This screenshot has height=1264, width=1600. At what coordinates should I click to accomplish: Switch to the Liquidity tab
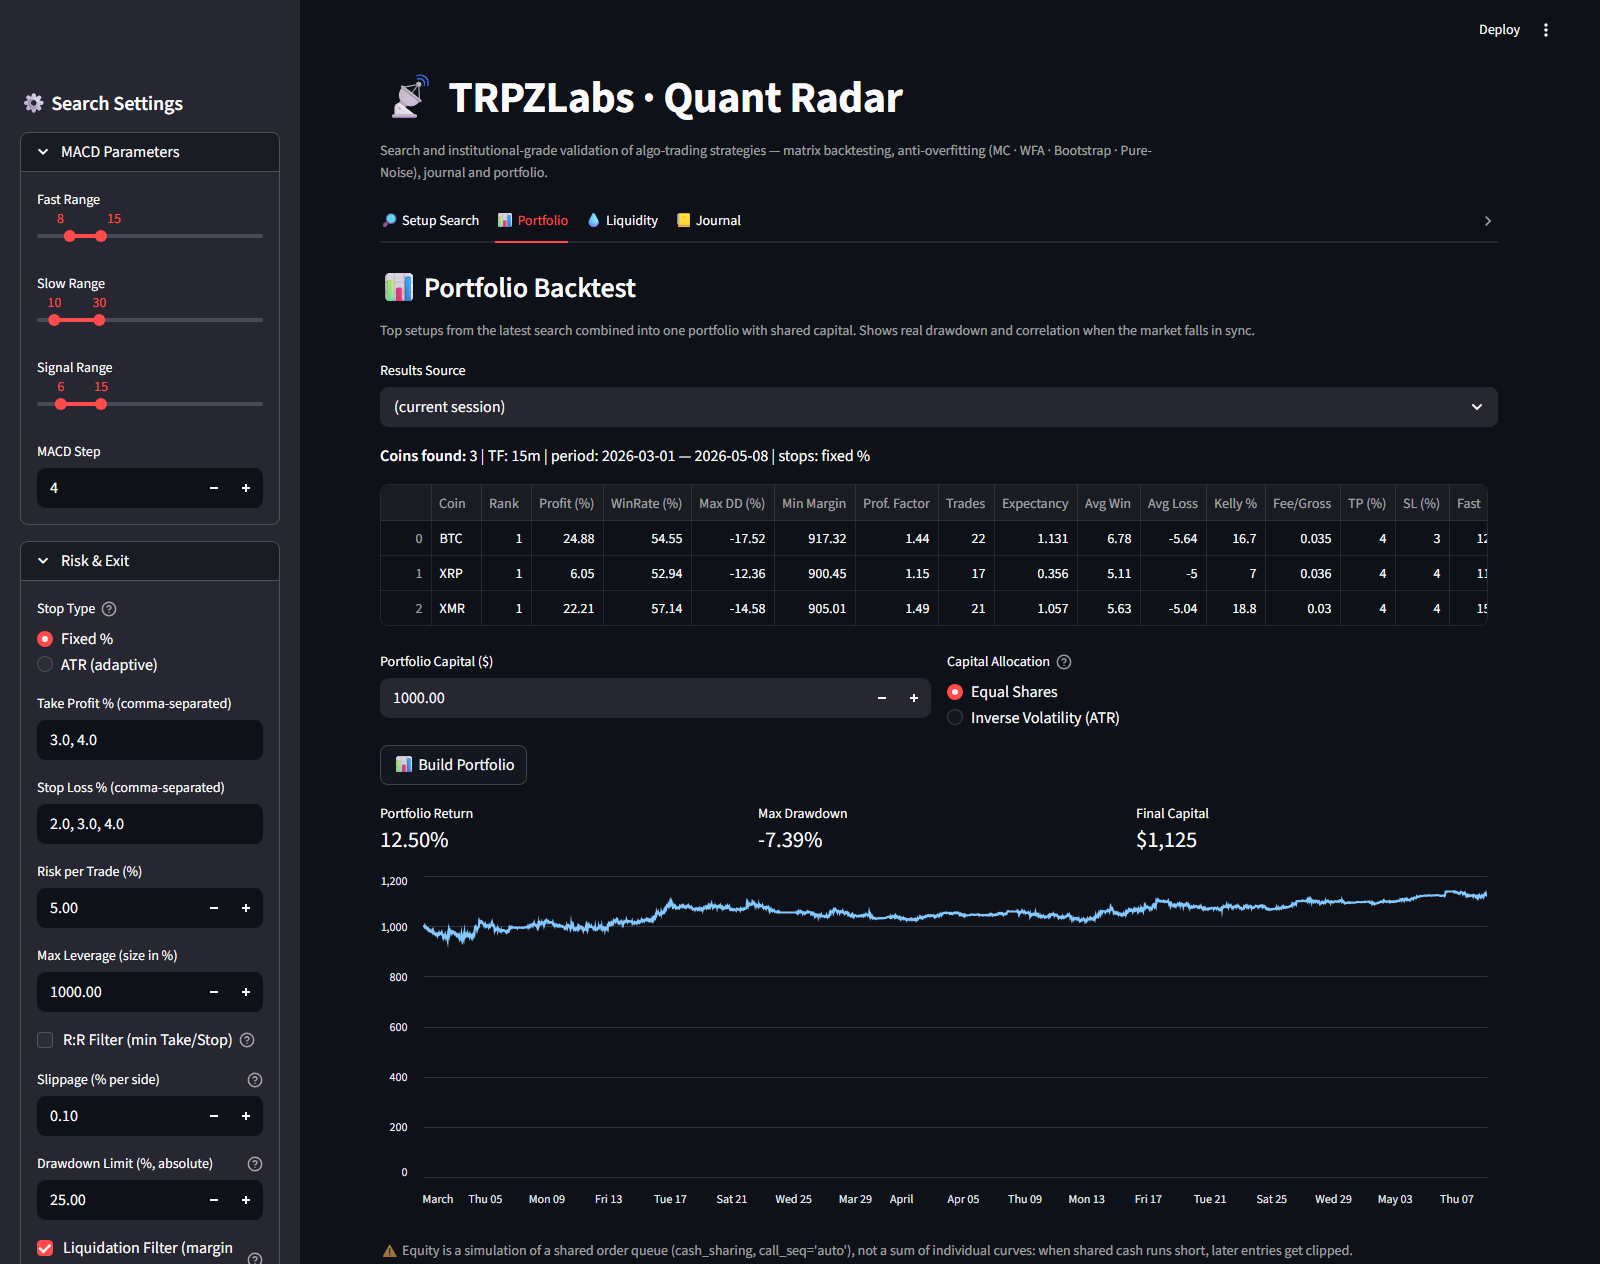pos(623,221)
